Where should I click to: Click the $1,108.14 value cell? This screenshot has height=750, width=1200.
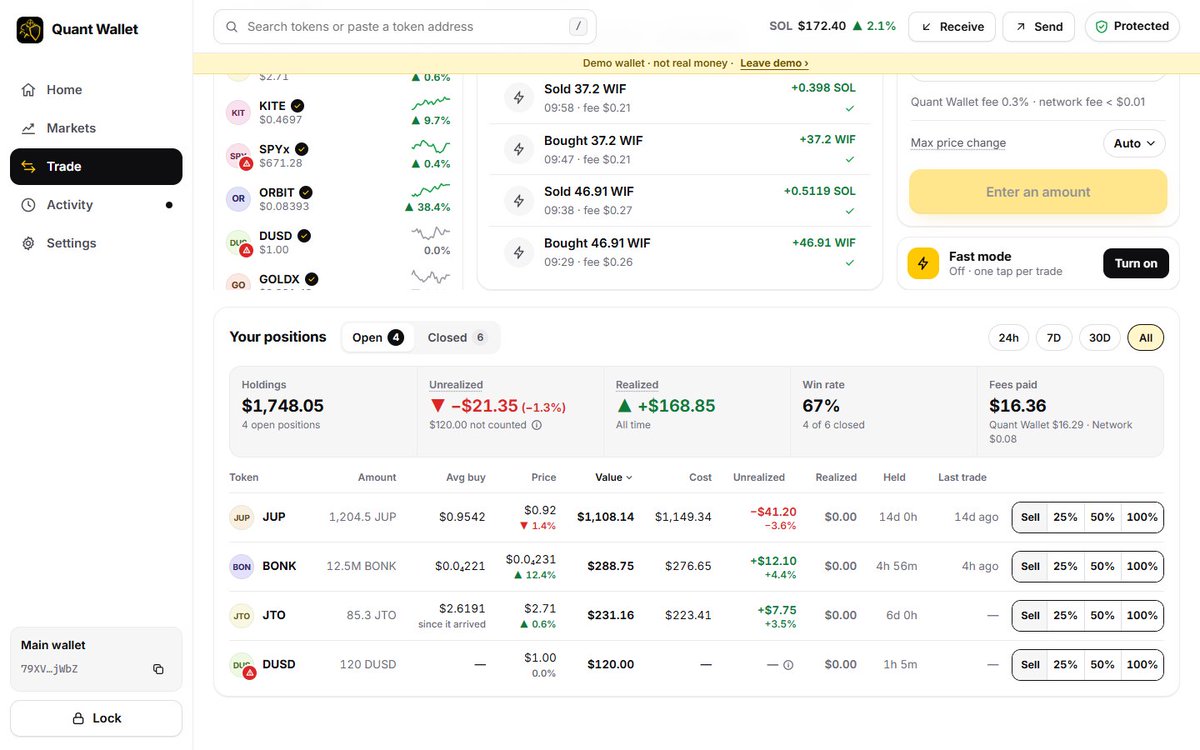click(605, 518)
